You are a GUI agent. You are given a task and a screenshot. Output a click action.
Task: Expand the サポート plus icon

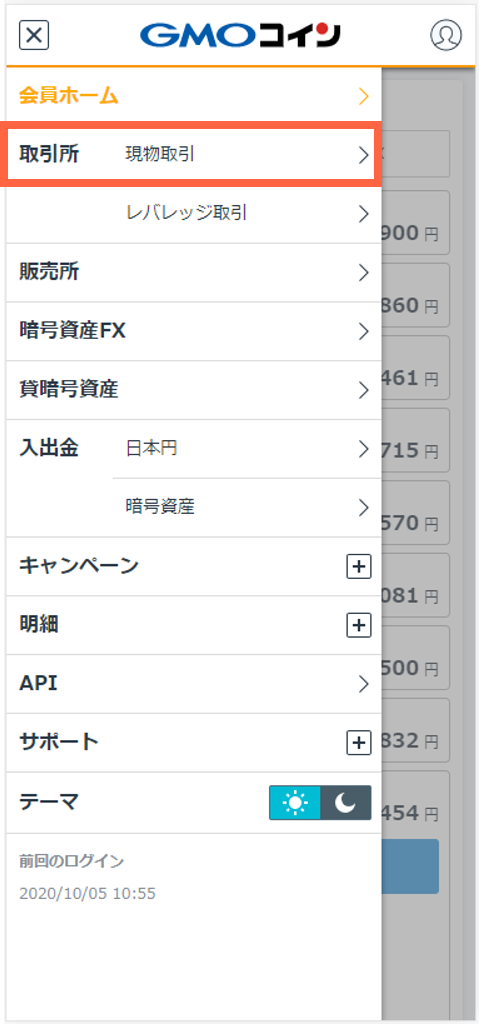[x=358, y=743]
